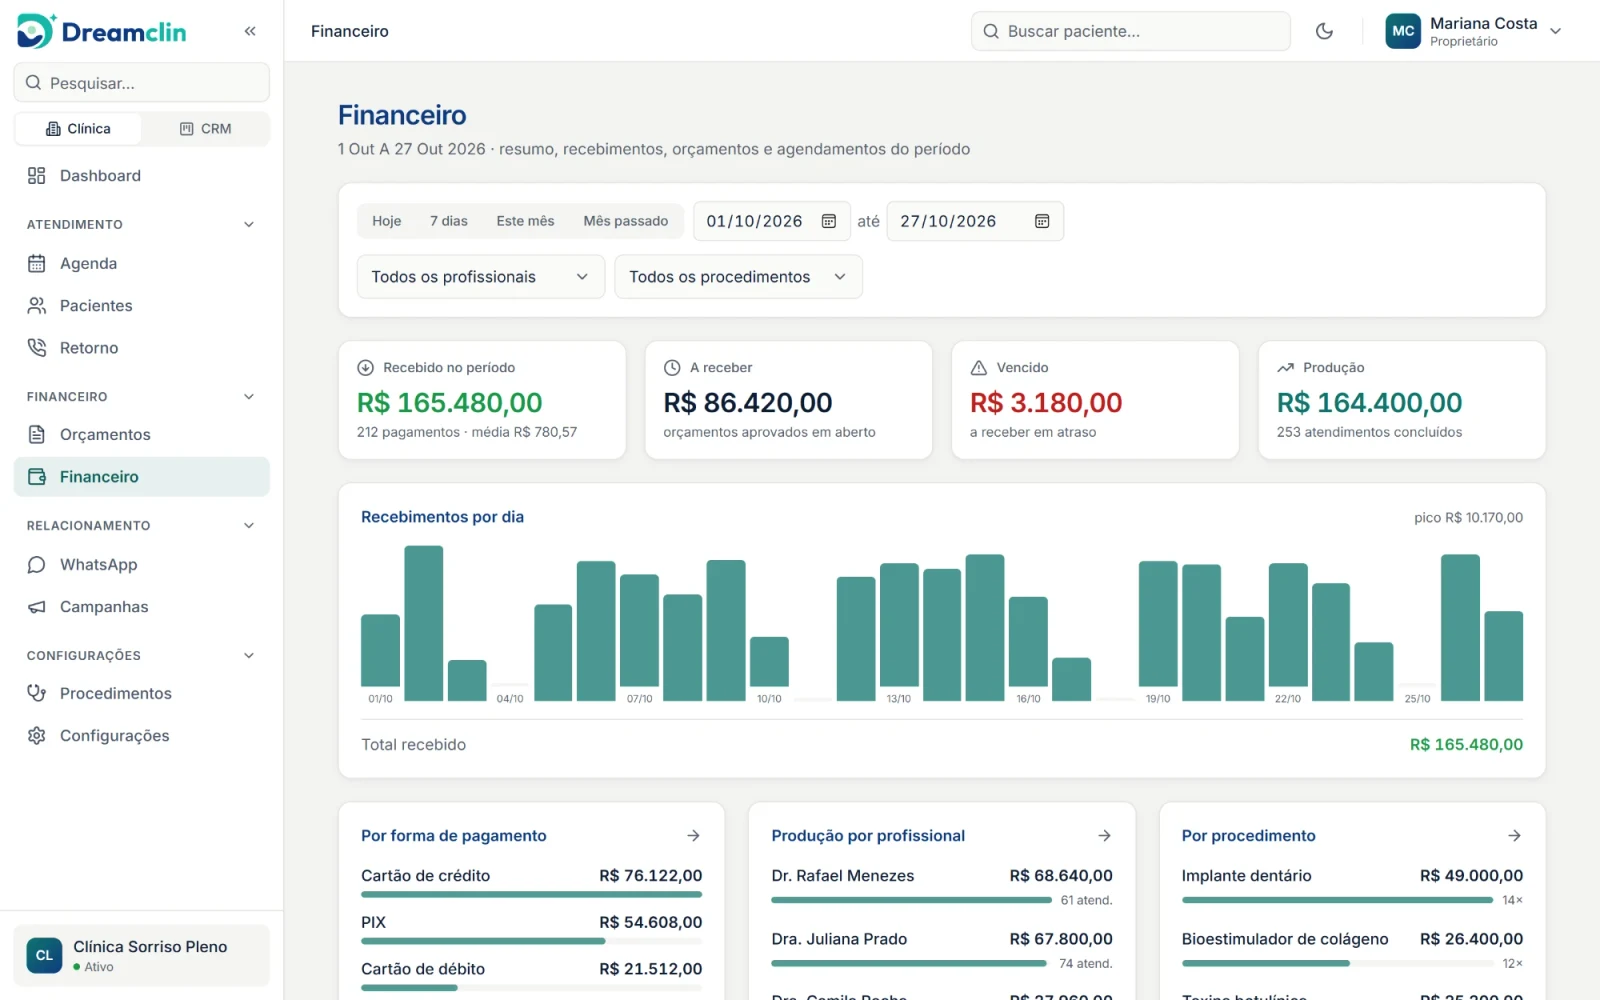Viewport: 1600px width, 1000px height.
Task: Click the R$ 3.180,00 overdue value
Action: [x=1046, y=402]
